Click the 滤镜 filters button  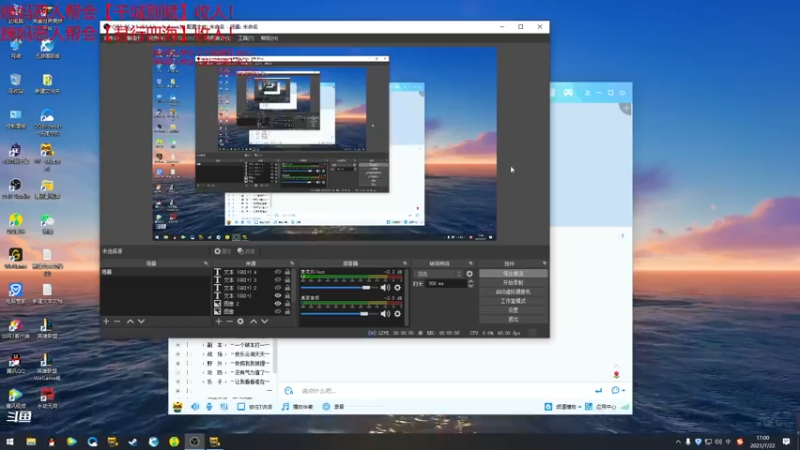tap(246, 251)
